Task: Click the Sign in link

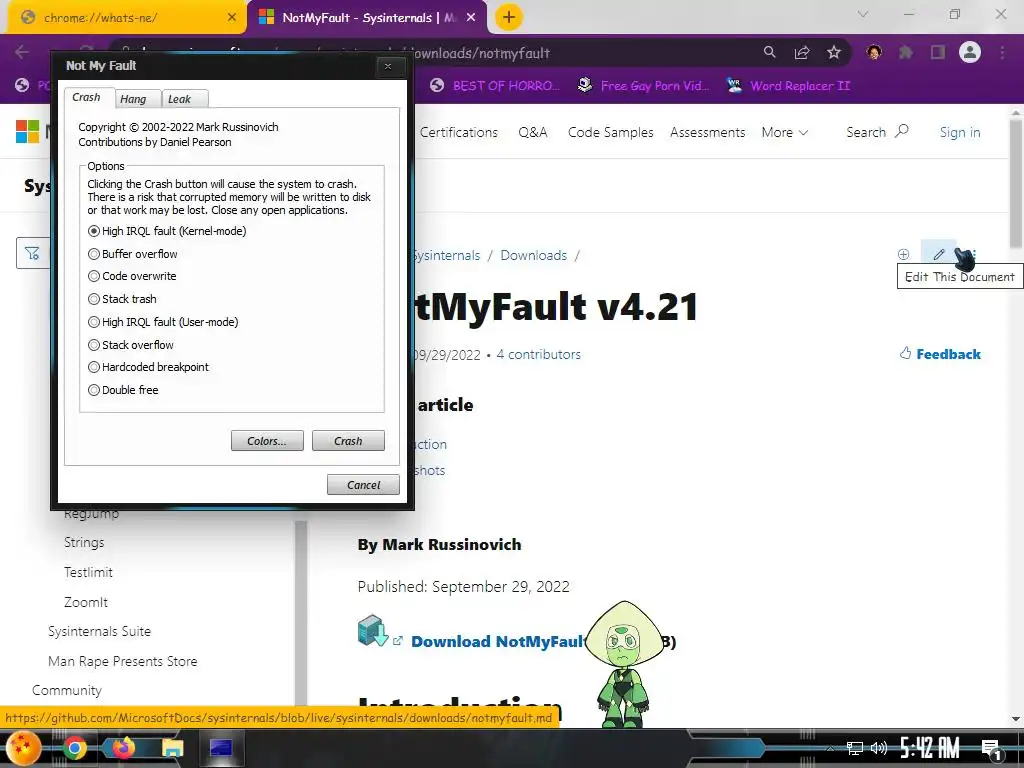Action: click(x=960, y=133)
